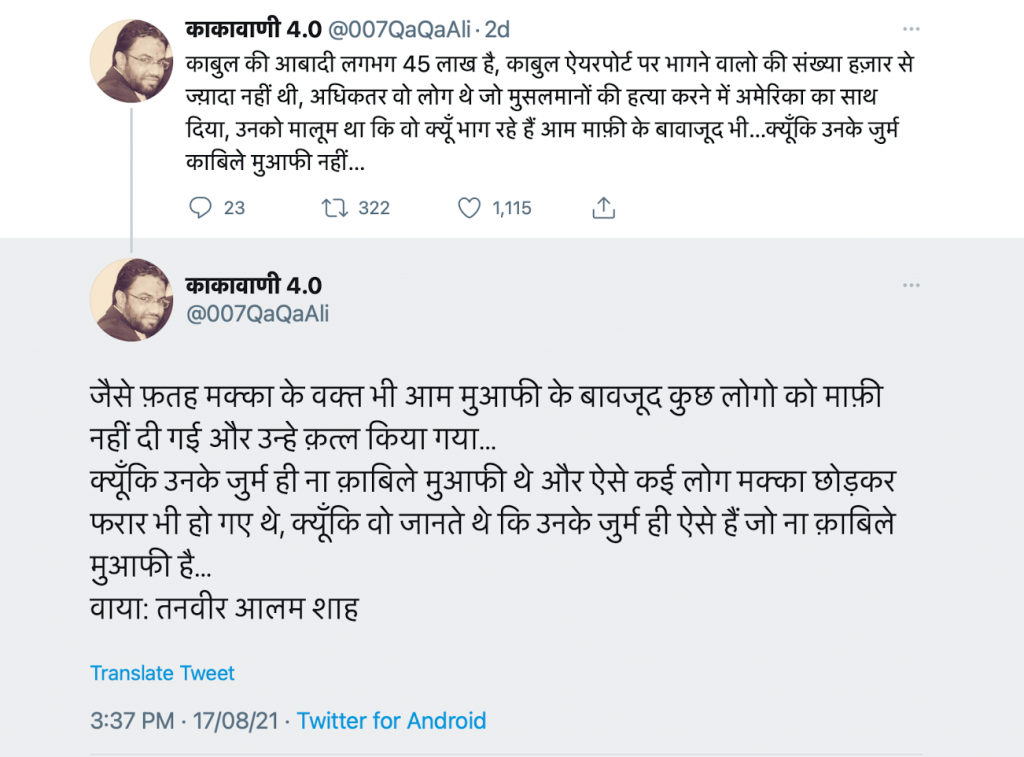The image size is (1024, 757).
Task: Open the bold display name on the second tweet
Action: coord(254,286)
